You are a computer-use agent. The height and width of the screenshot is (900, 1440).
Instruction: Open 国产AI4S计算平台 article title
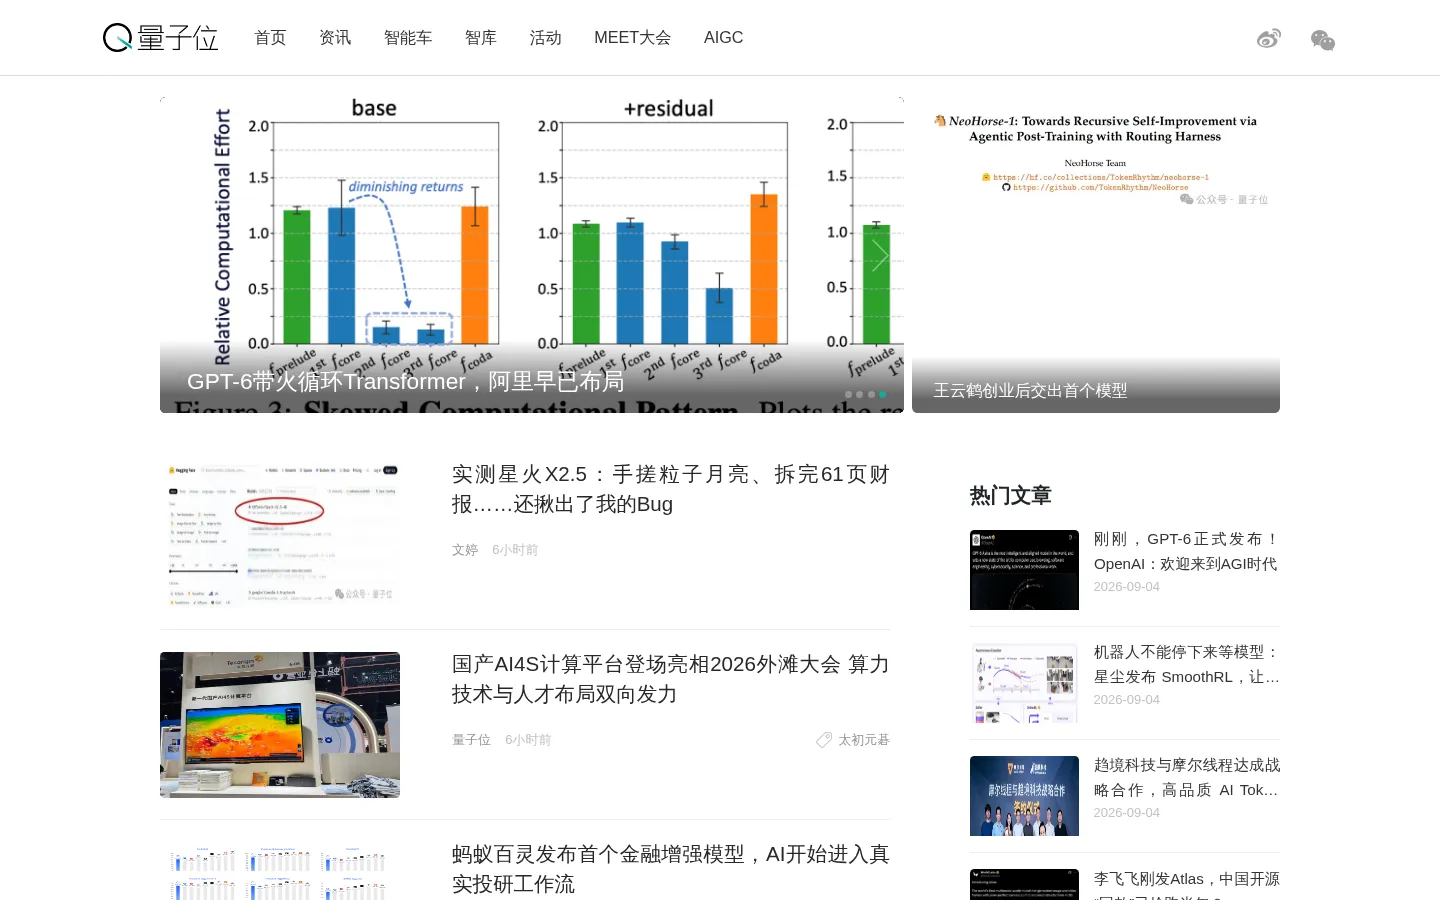click(670, 679)
